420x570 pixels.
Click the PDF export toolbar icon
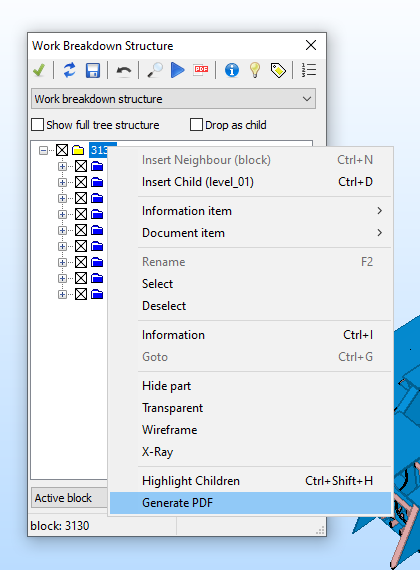(x=201, y=69)
